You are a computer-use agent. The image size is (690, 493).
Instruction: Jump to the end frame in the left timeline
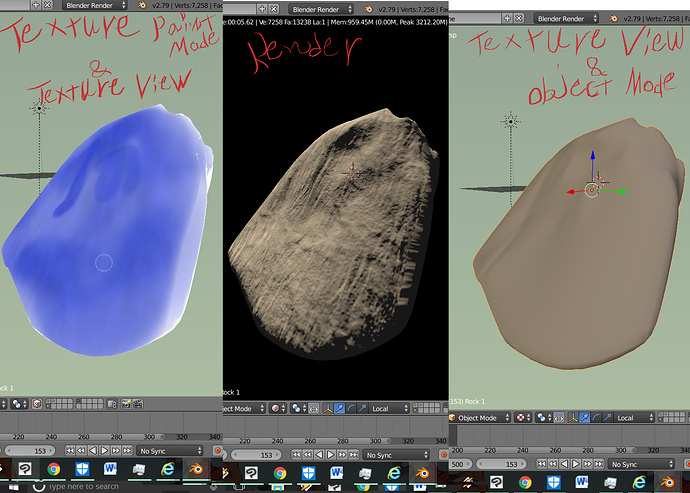coord(128,450)
